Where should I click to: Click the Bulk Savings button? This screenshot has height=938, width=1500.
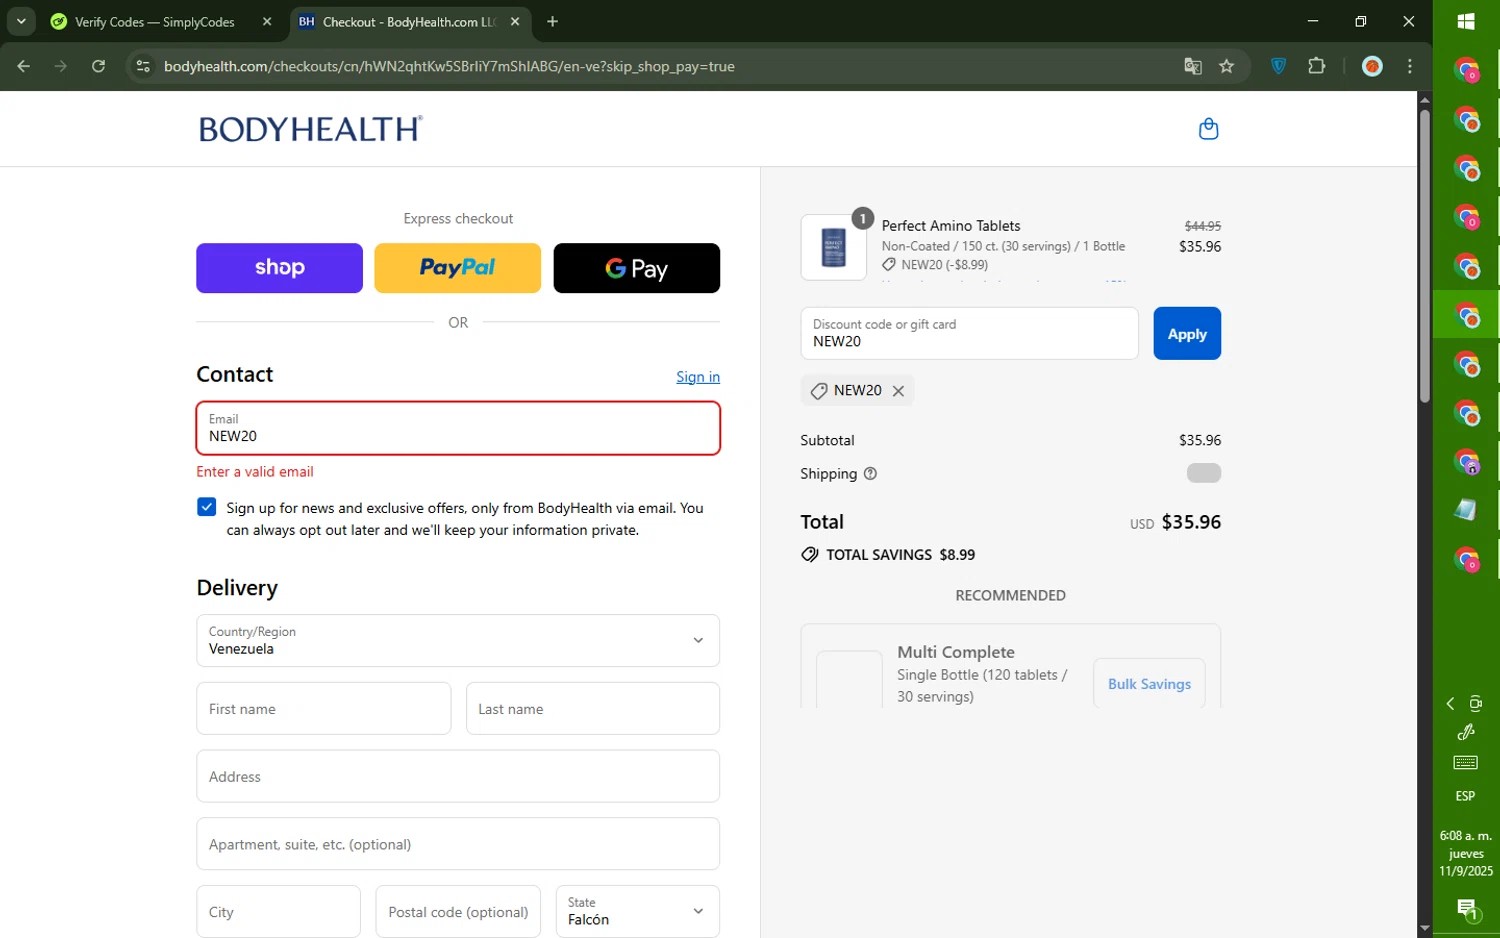(x=1149, y=684)
